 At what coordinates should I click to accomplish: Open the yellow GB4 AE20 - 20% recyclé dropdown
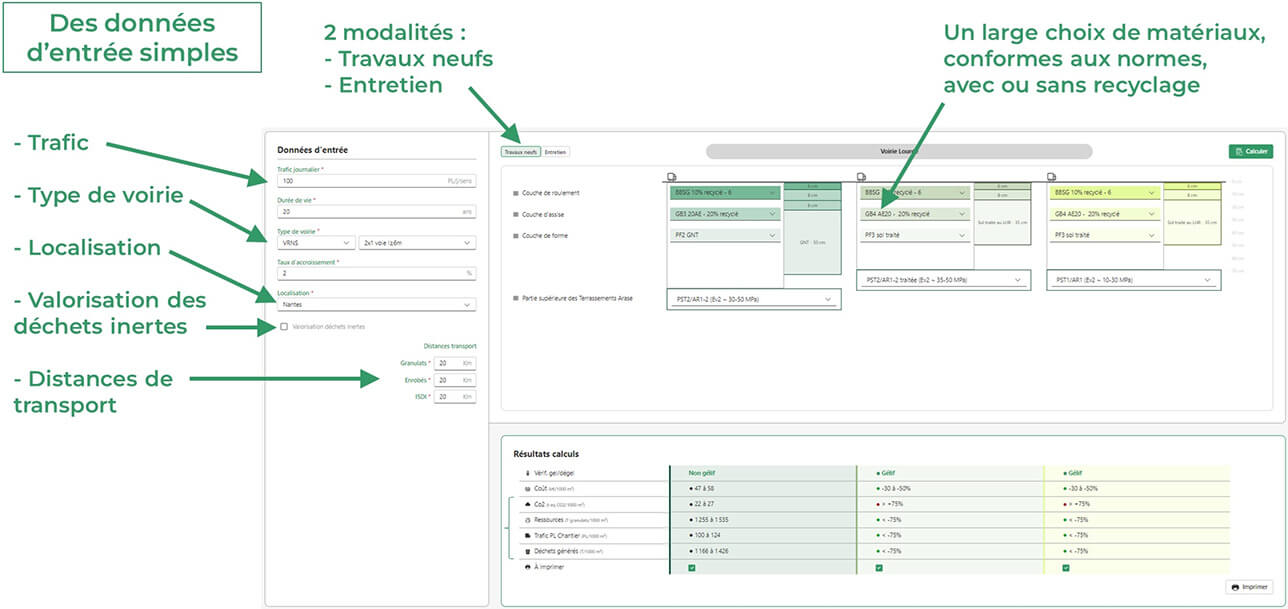[x=1105, y=214]
